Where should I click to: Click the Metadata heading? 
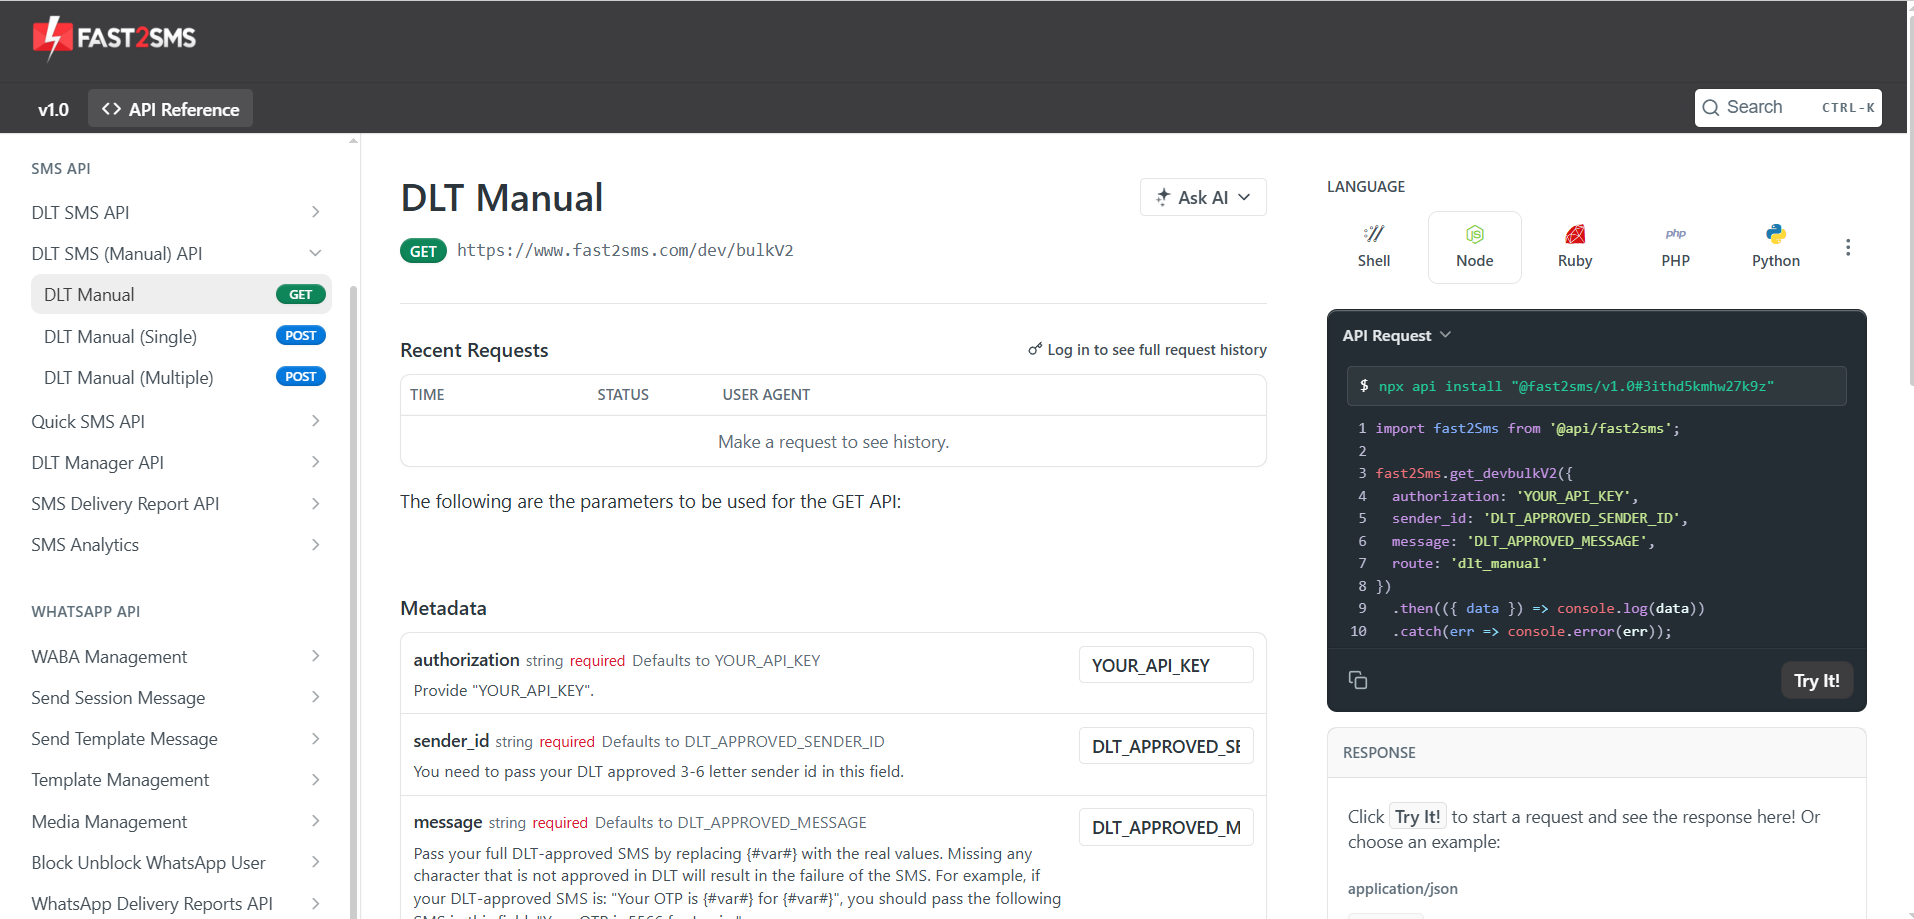click(x=443, y=608)
